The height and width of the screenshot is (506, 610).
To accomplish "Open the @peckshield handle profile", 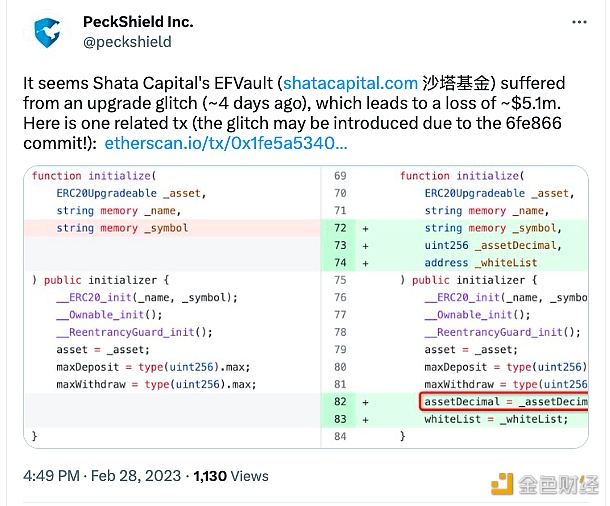I will coord(127,42).
